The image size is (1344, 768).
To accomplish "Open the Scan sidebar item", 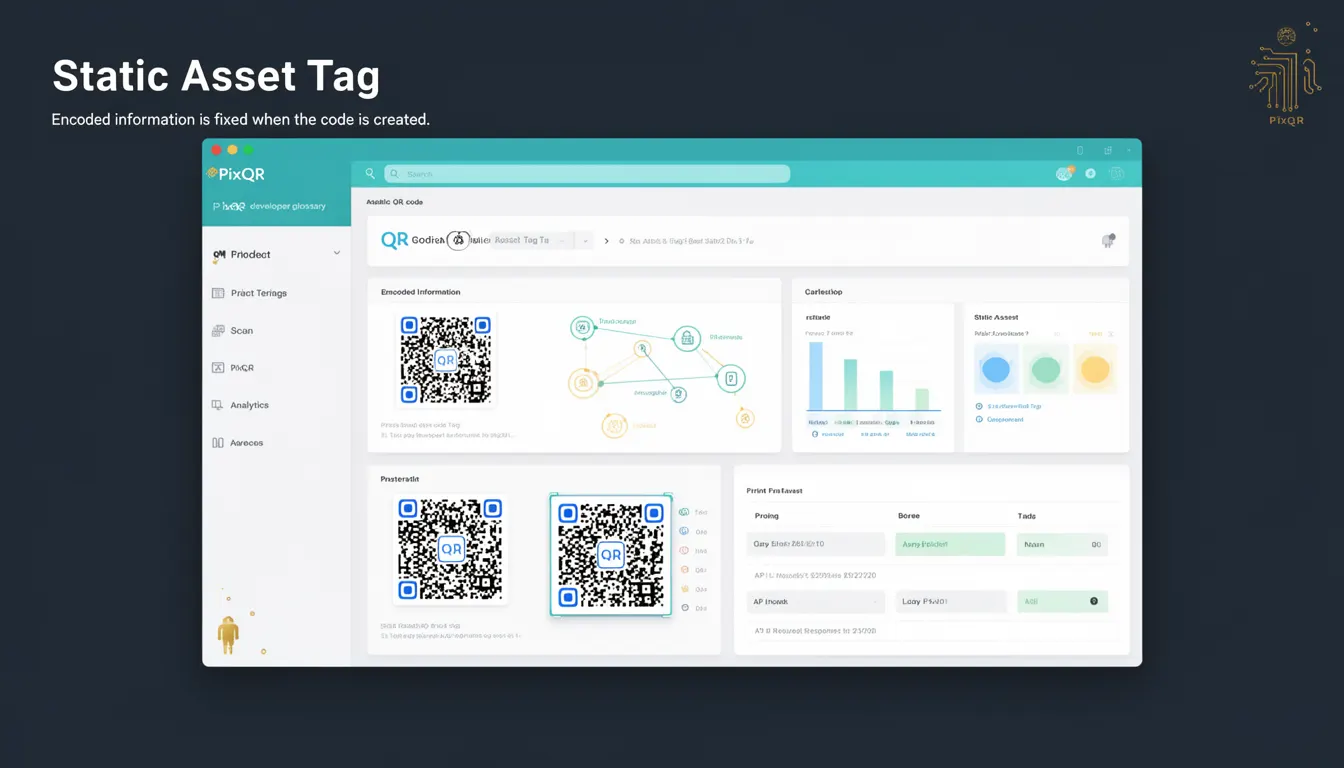I will click(241, 330).
